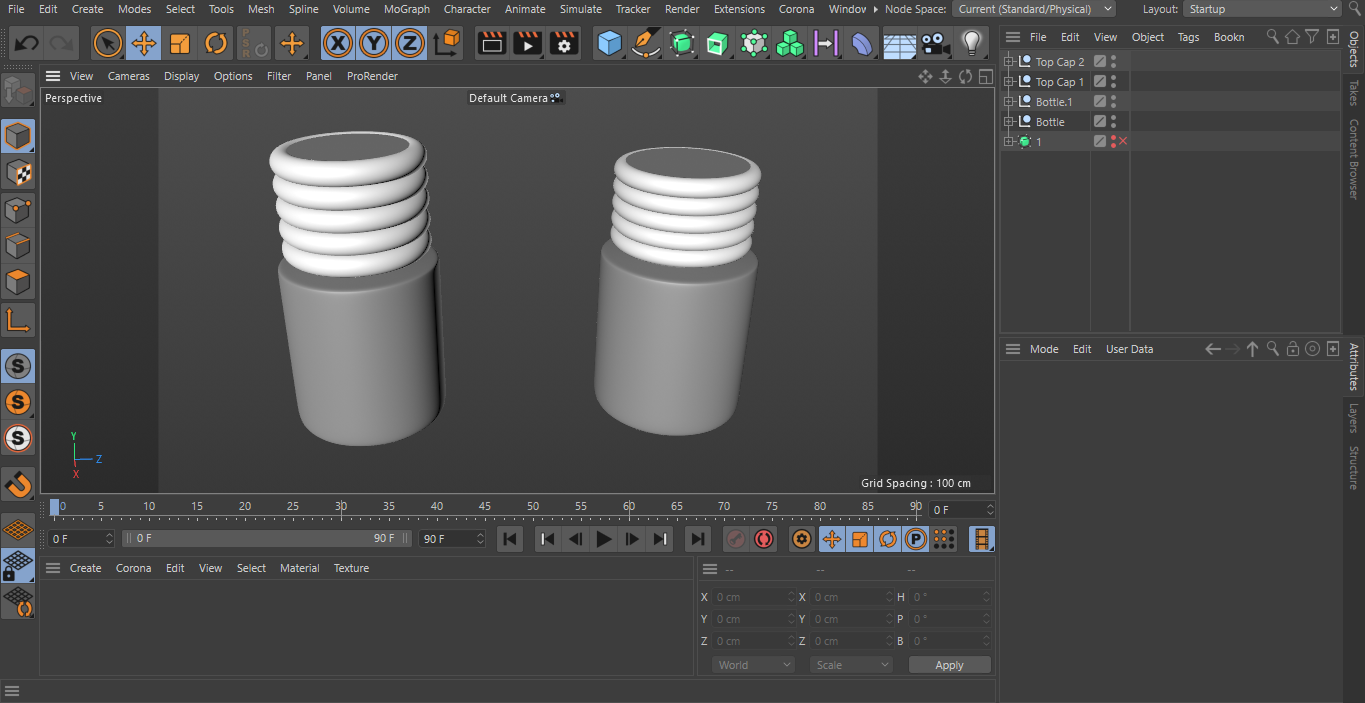
Task: Click frame 30 on the timeline ruler
Action: click(341, 508)
